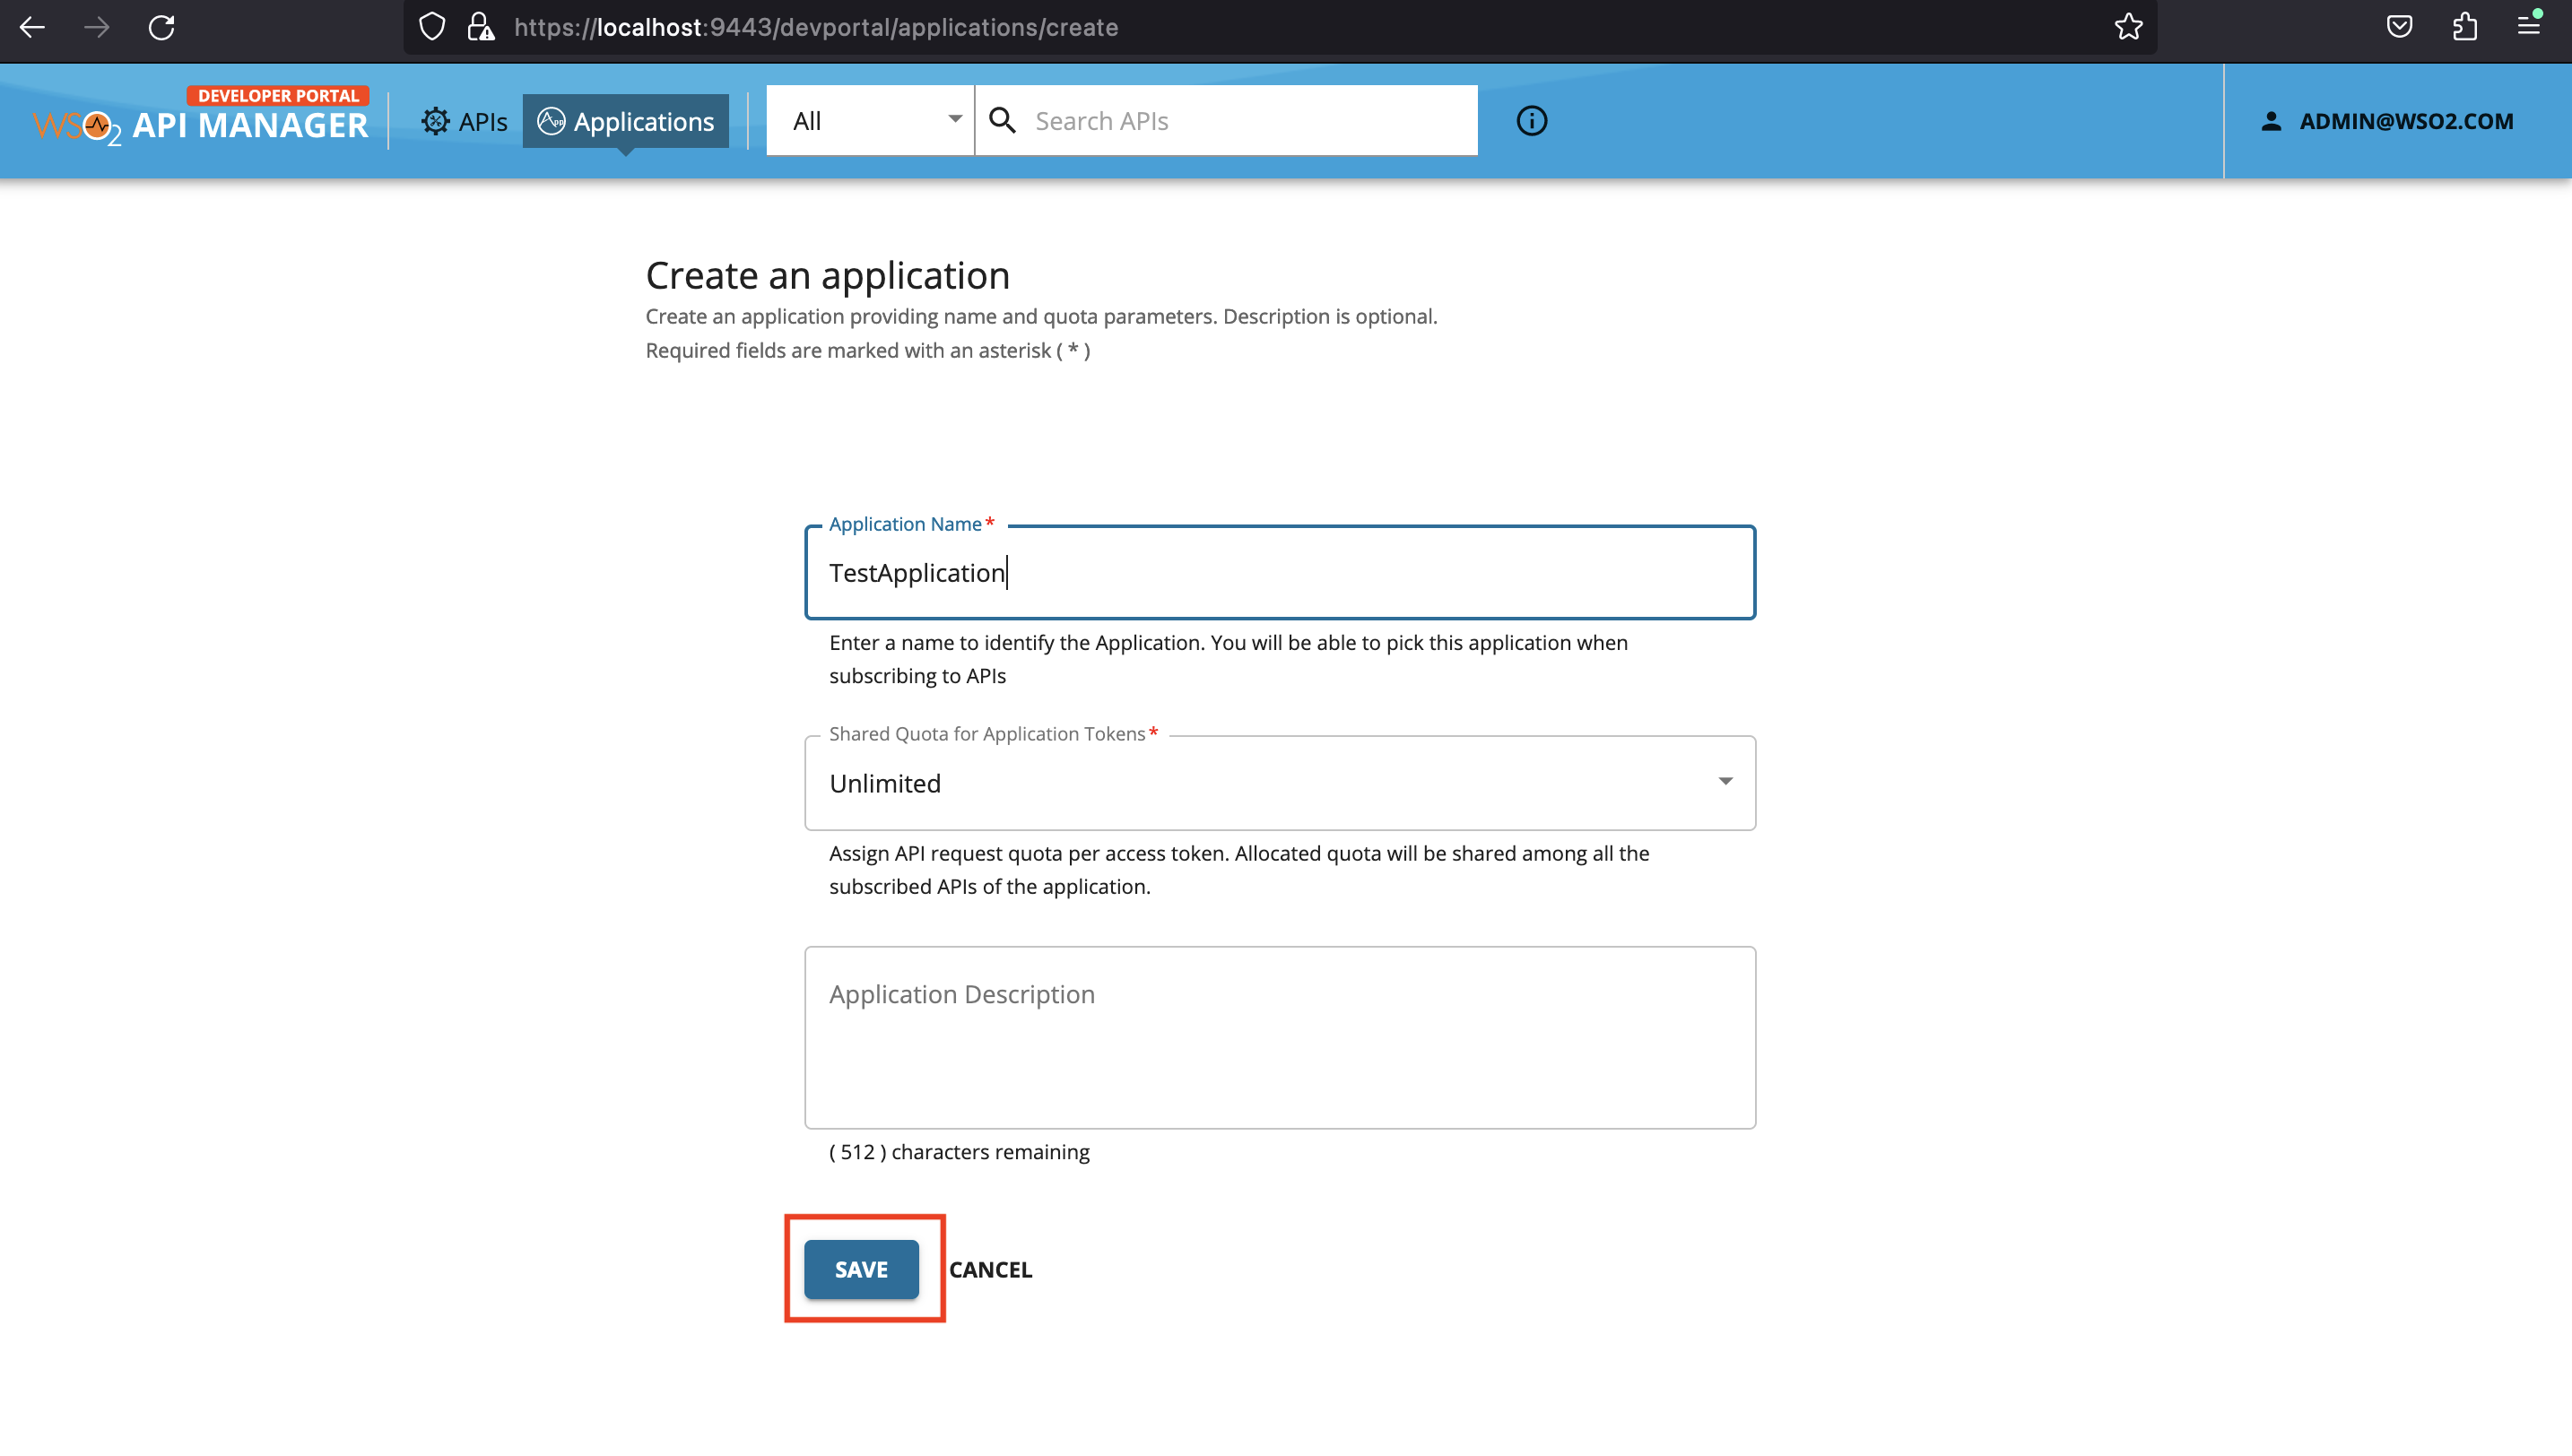Click the ADMIN@WSO2.COM user icon

(2270, 121)
